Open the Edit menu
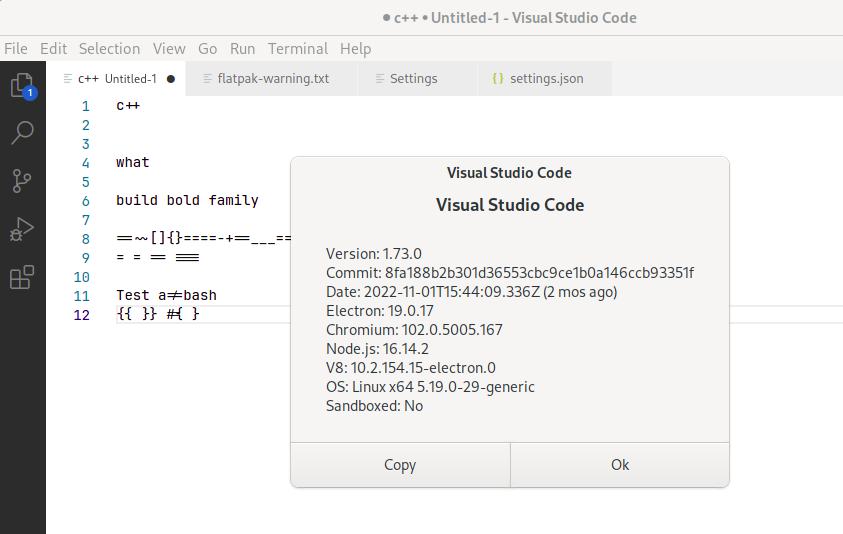 (53, 49)
